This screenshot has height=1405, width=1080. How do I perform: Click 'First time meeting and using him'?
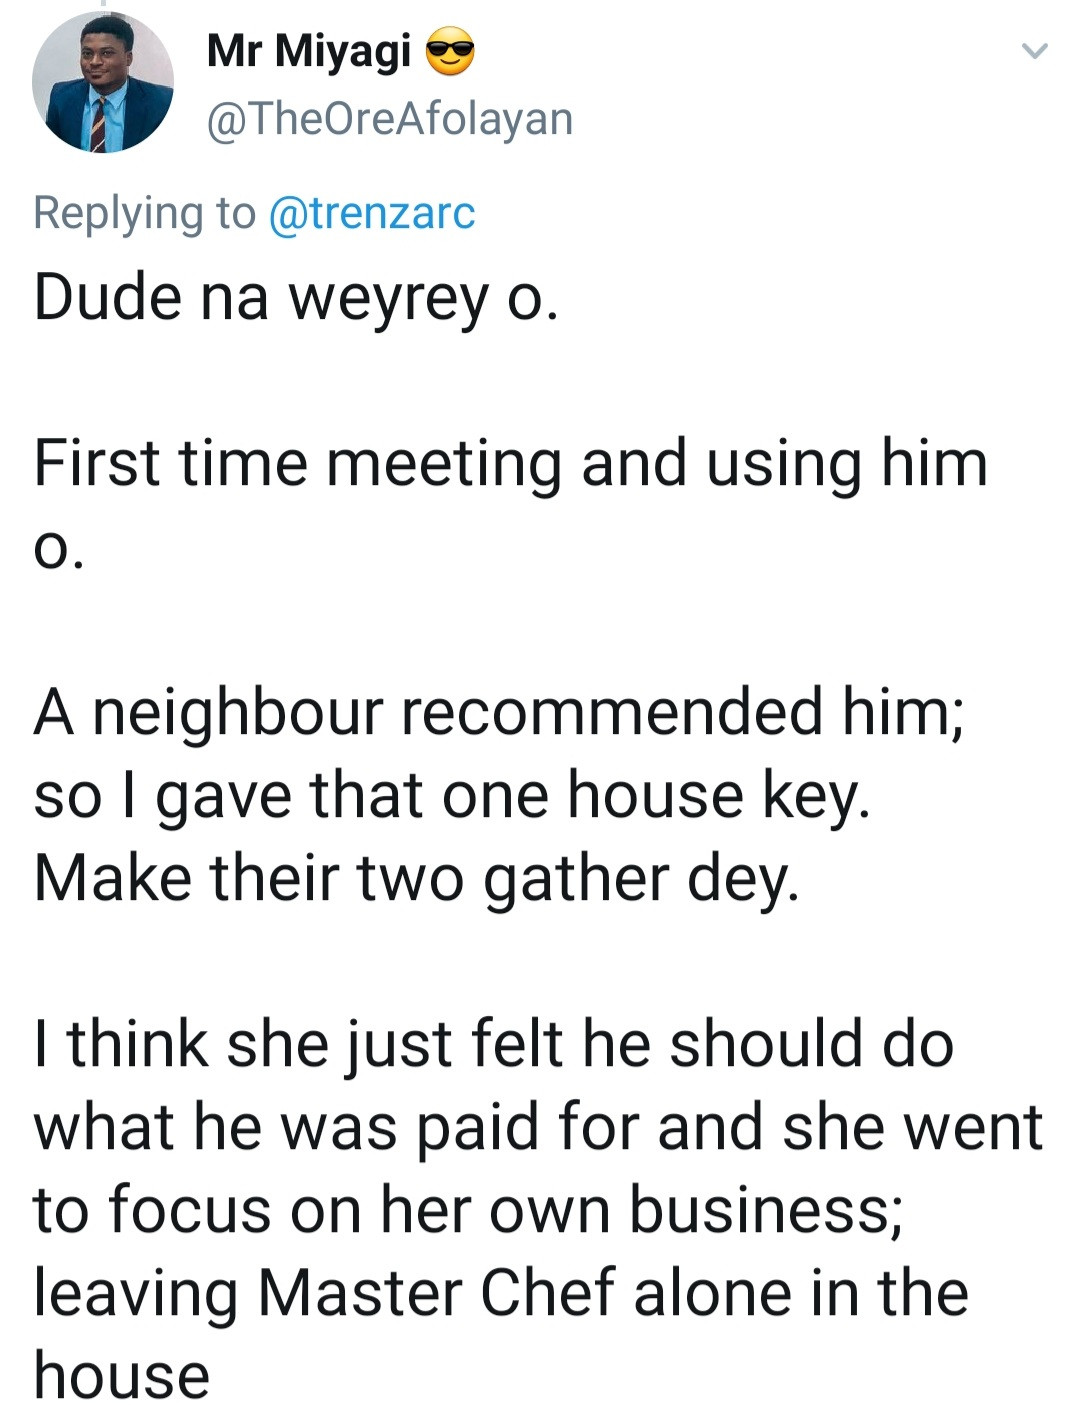[x=510, y=464]
